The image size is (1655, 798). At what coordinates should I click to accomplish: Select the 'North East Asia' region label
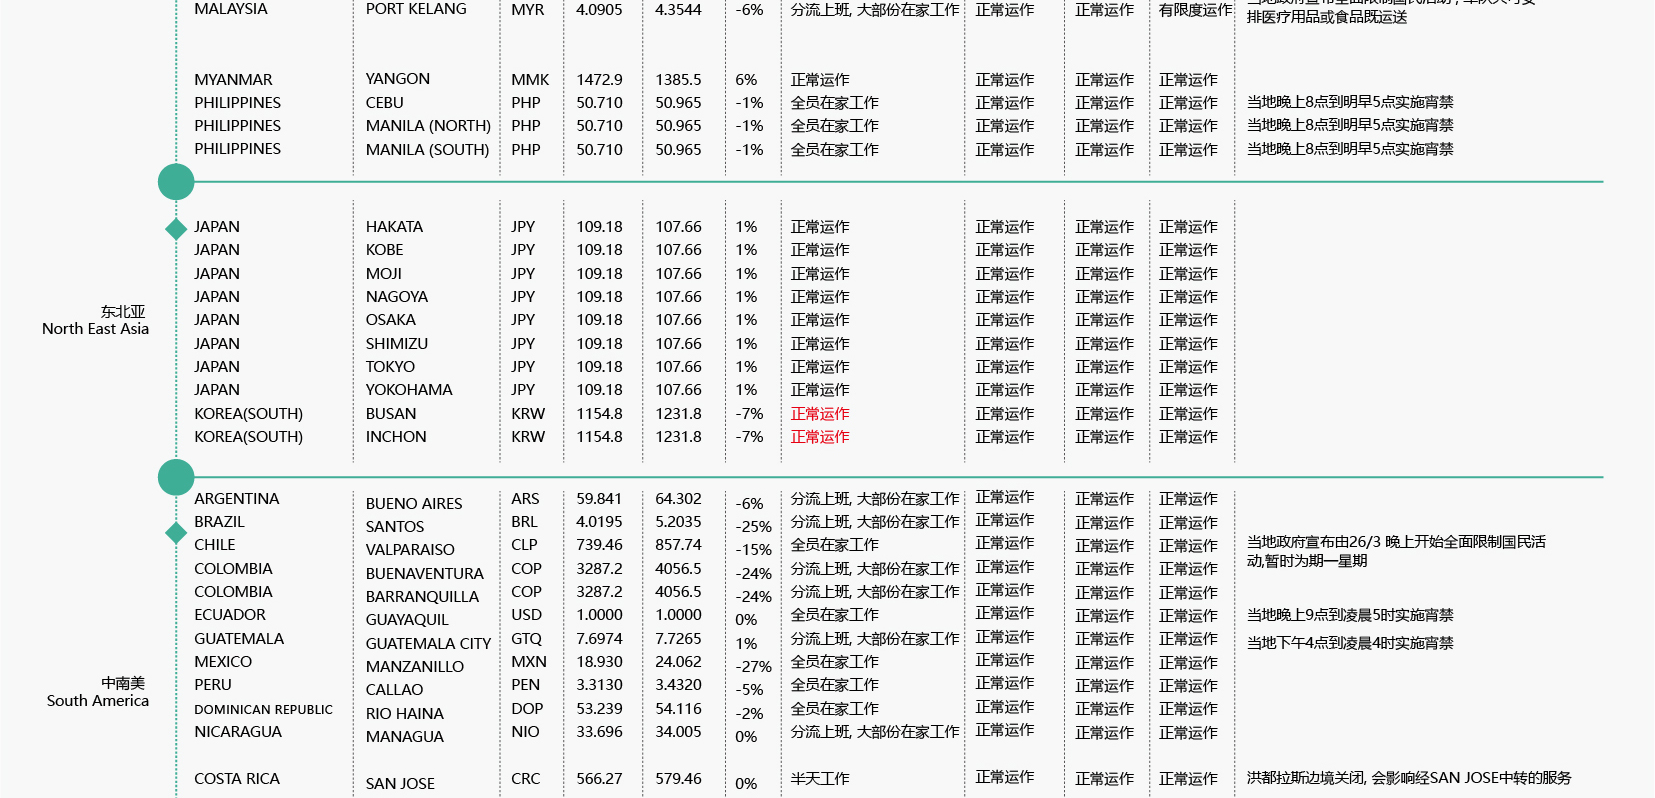pos(95,329)
